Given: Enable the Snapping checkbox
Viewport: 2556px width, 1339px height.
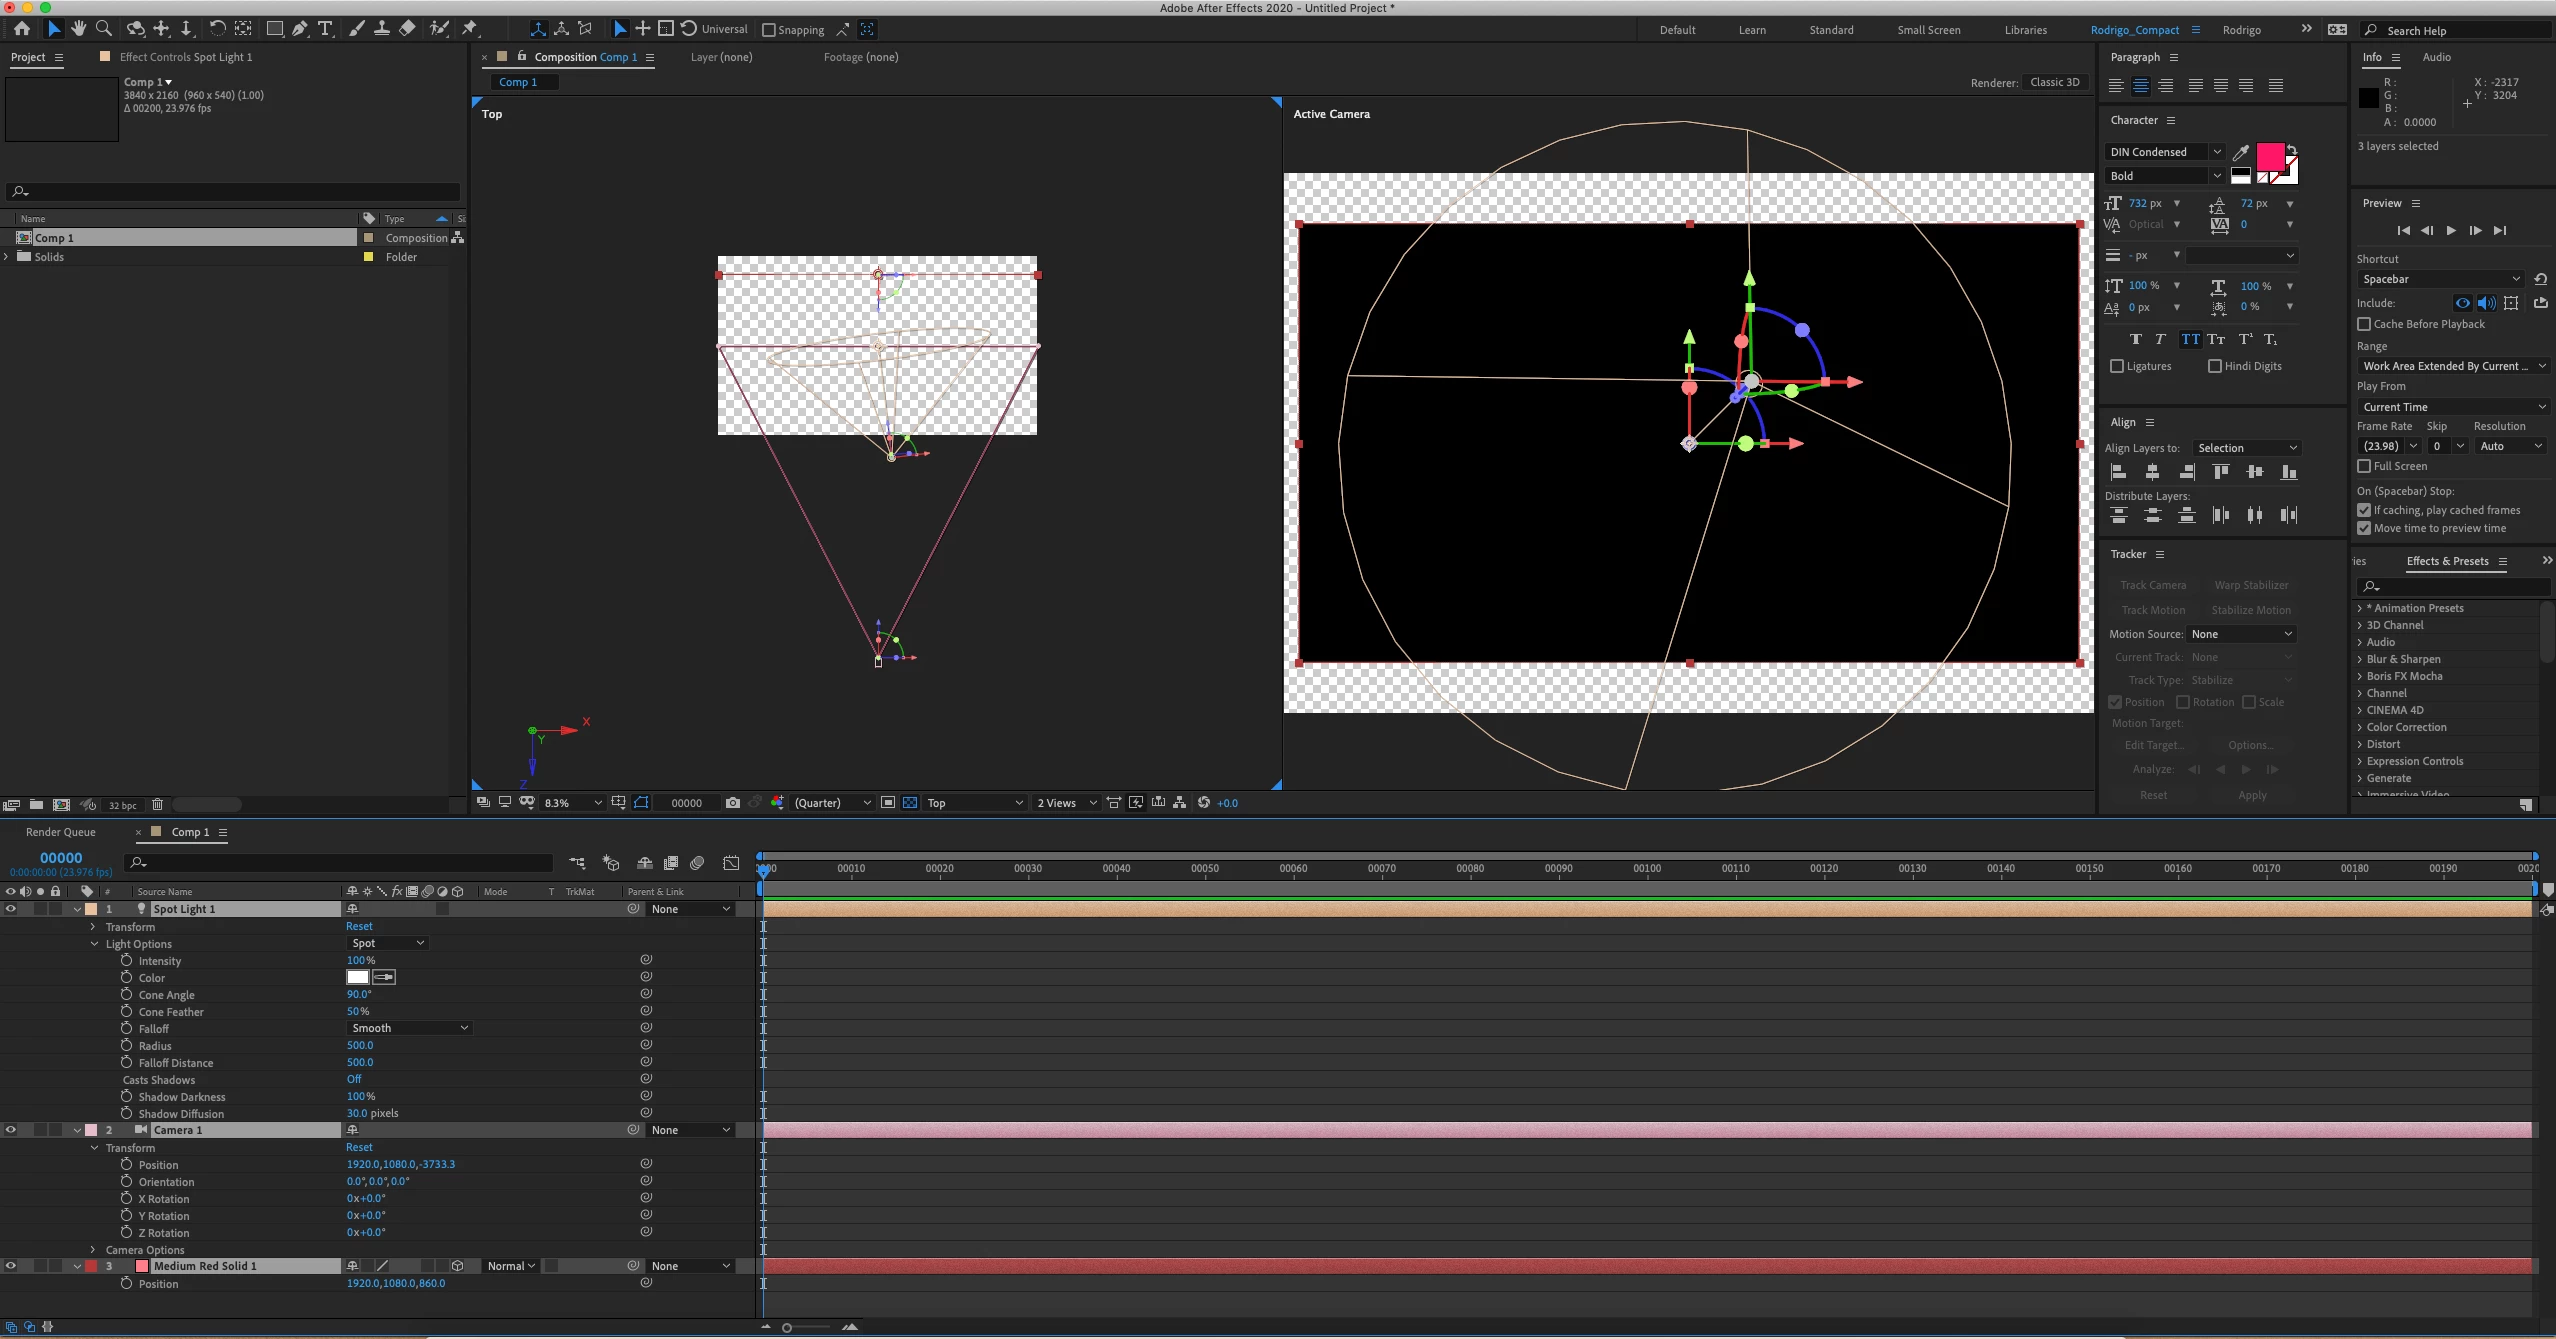Looking at the screenshot, I should point(769,30).
